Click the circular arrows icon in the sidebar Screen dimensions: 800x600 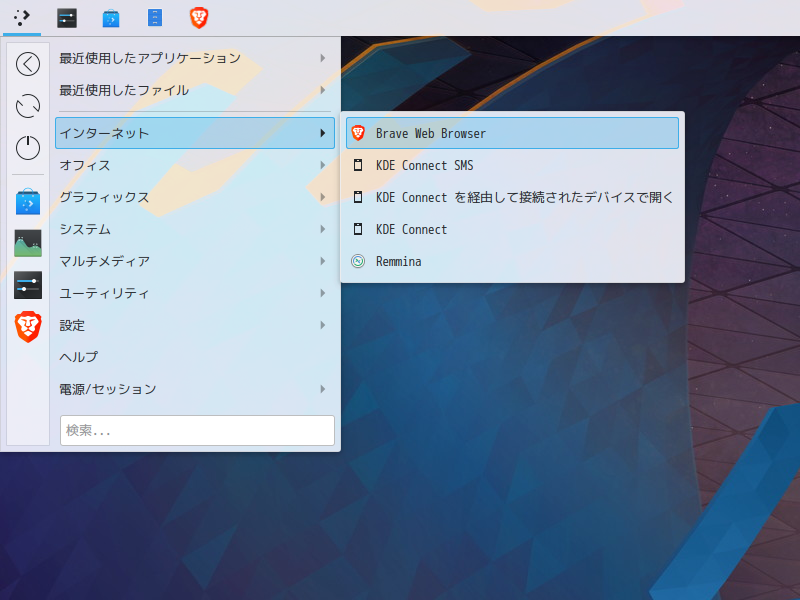click(x=28, y=106)
